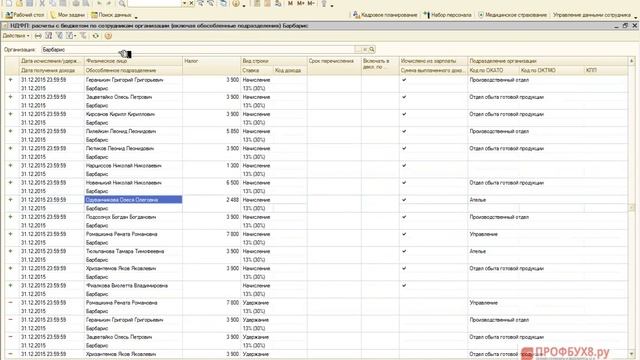Image resolution: width=640 pixels, height=360 pixels.
Task: Open the top search box dropdown arrow
Action: point(184,4)
